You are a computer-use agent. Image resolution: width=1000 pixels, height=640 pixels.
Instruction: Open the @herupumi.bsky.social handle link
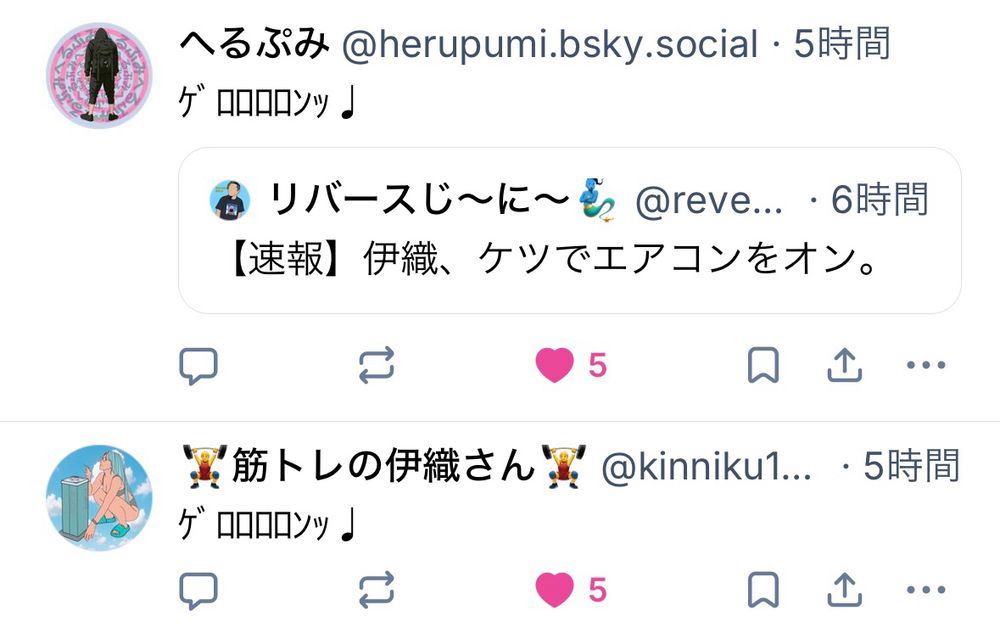(x=550, y=45)
